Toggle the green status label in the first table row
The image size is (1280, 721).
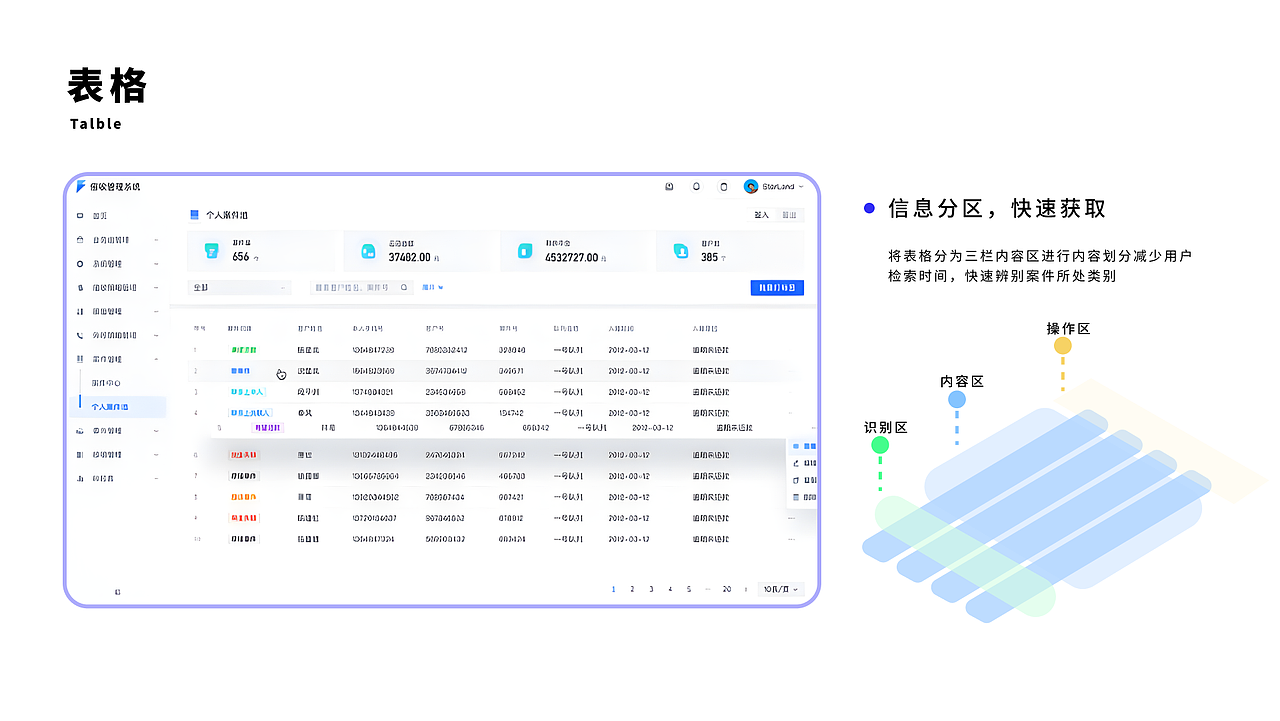tap(244, 350)
